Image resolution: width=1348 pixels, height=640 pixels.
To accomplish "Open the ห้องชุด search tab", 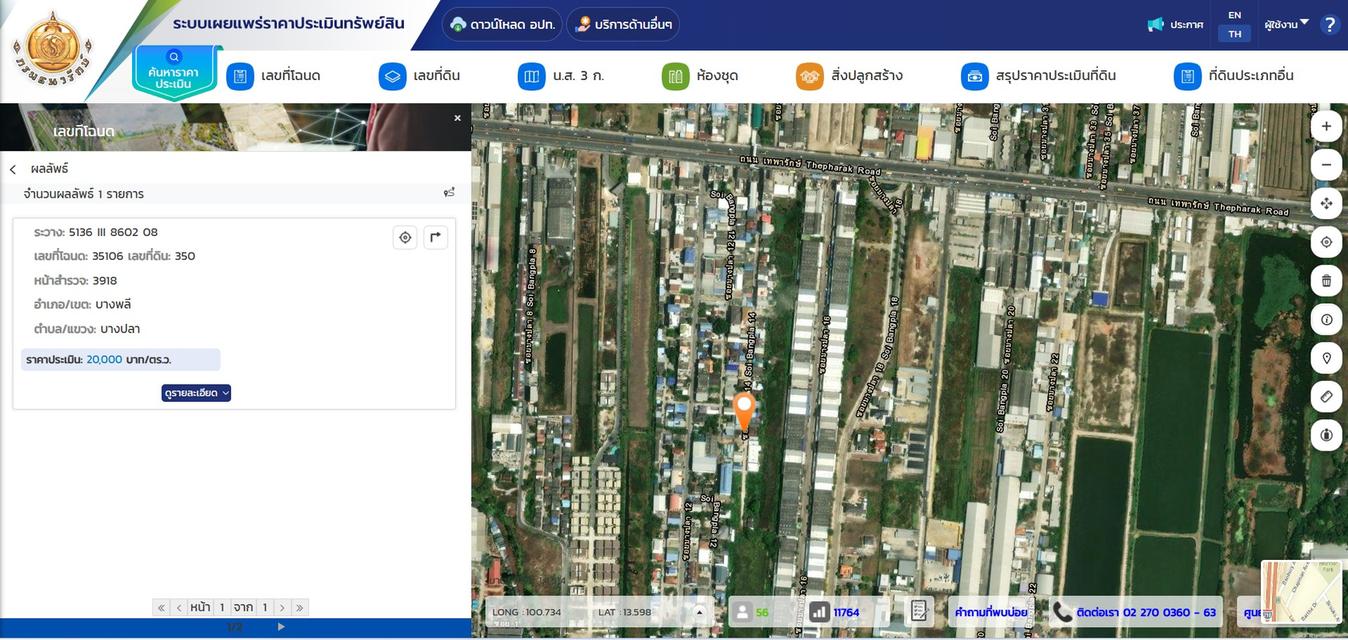I will (701, 76).
